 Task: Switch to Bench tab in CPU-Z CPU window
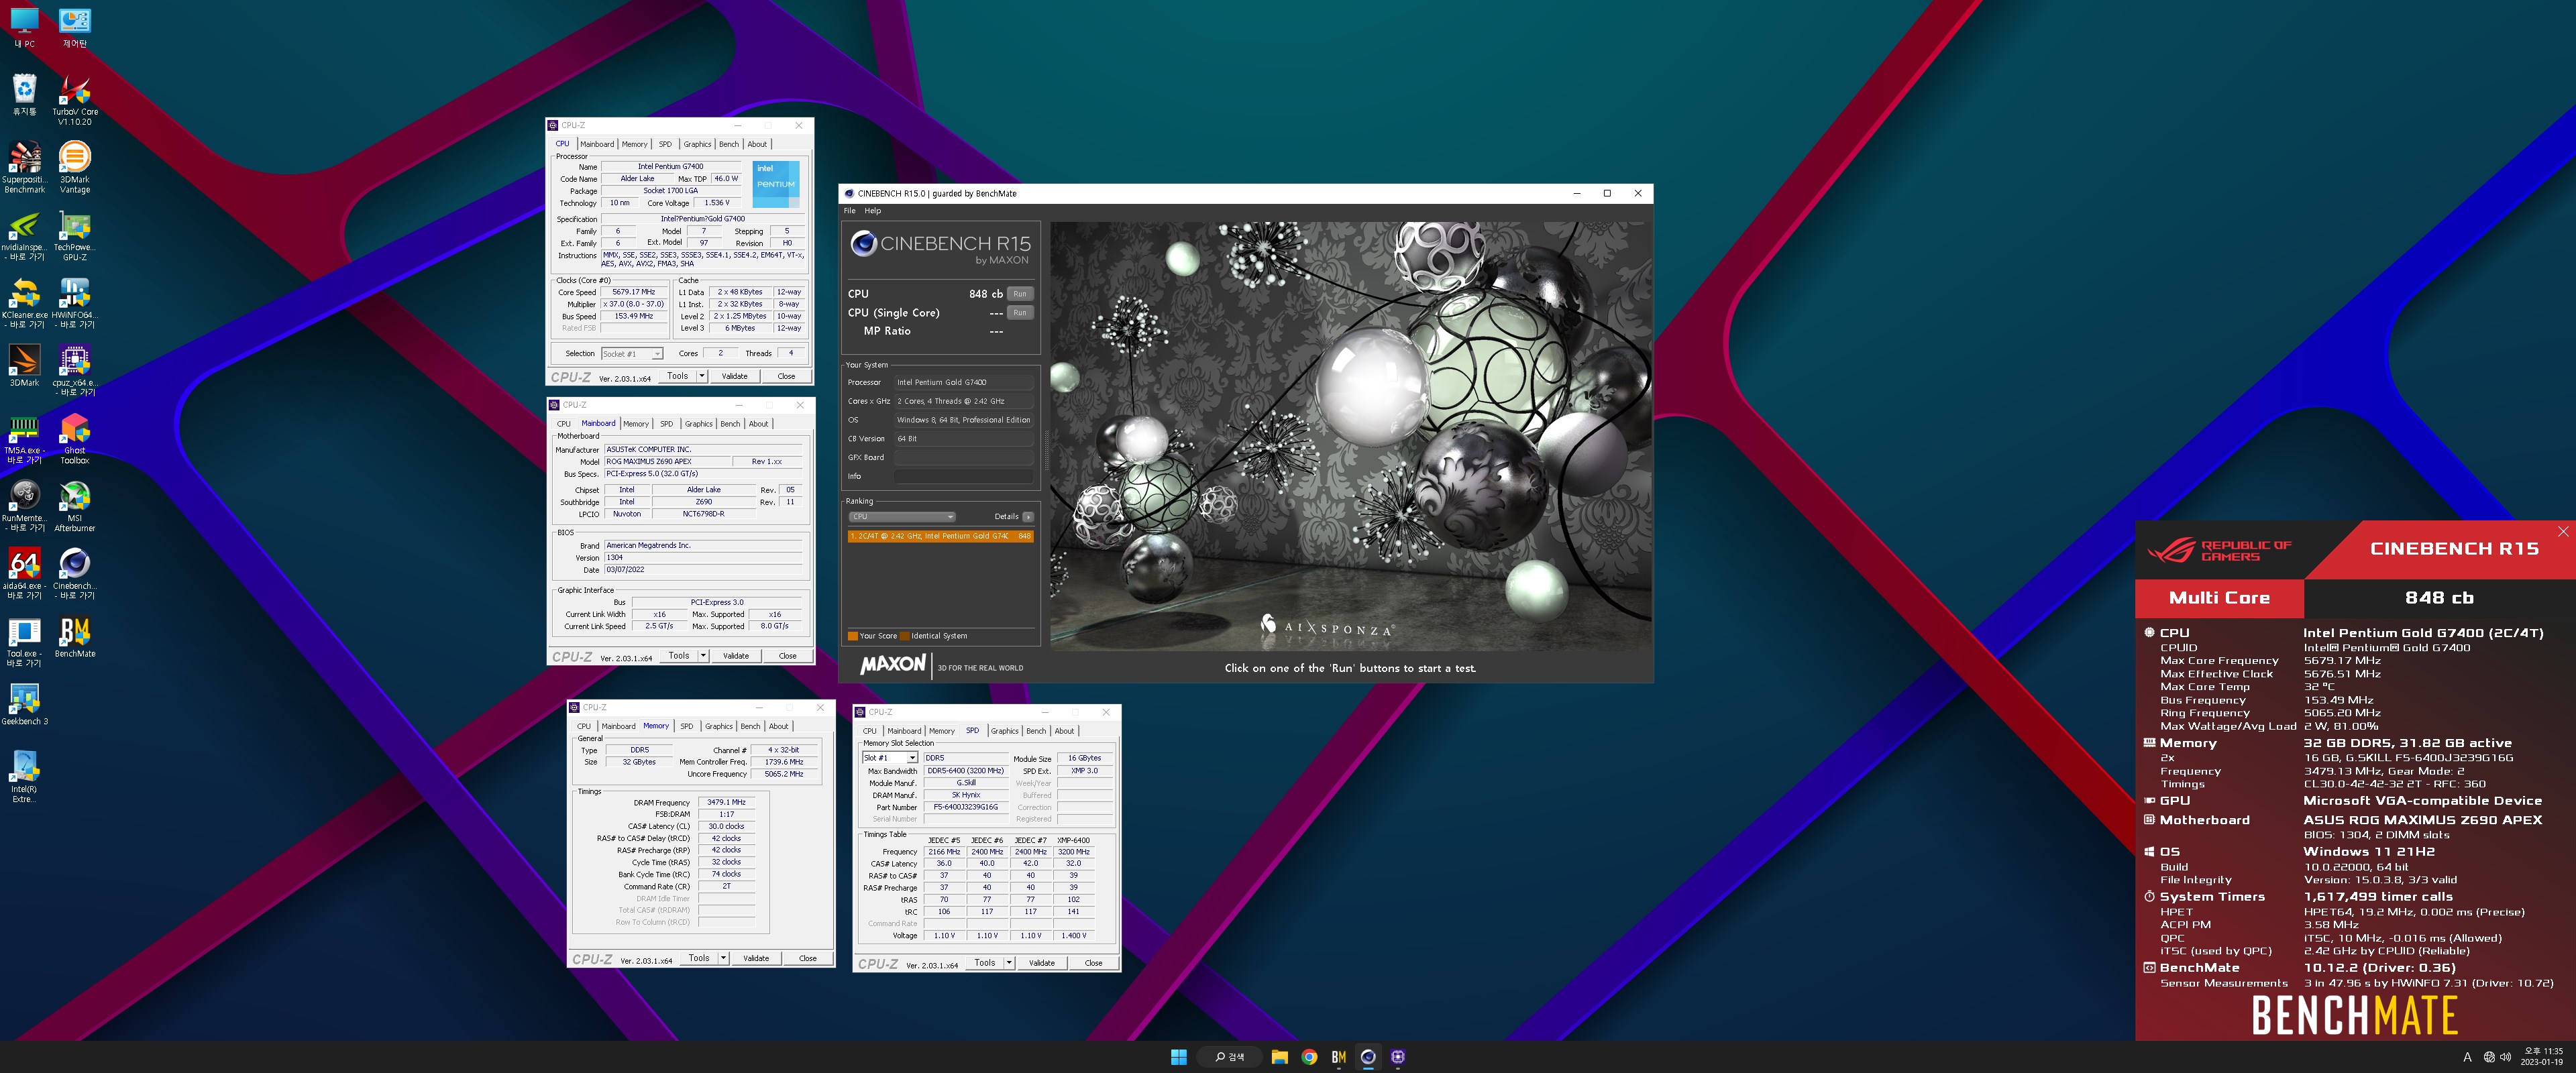click(x=729, y=144)
